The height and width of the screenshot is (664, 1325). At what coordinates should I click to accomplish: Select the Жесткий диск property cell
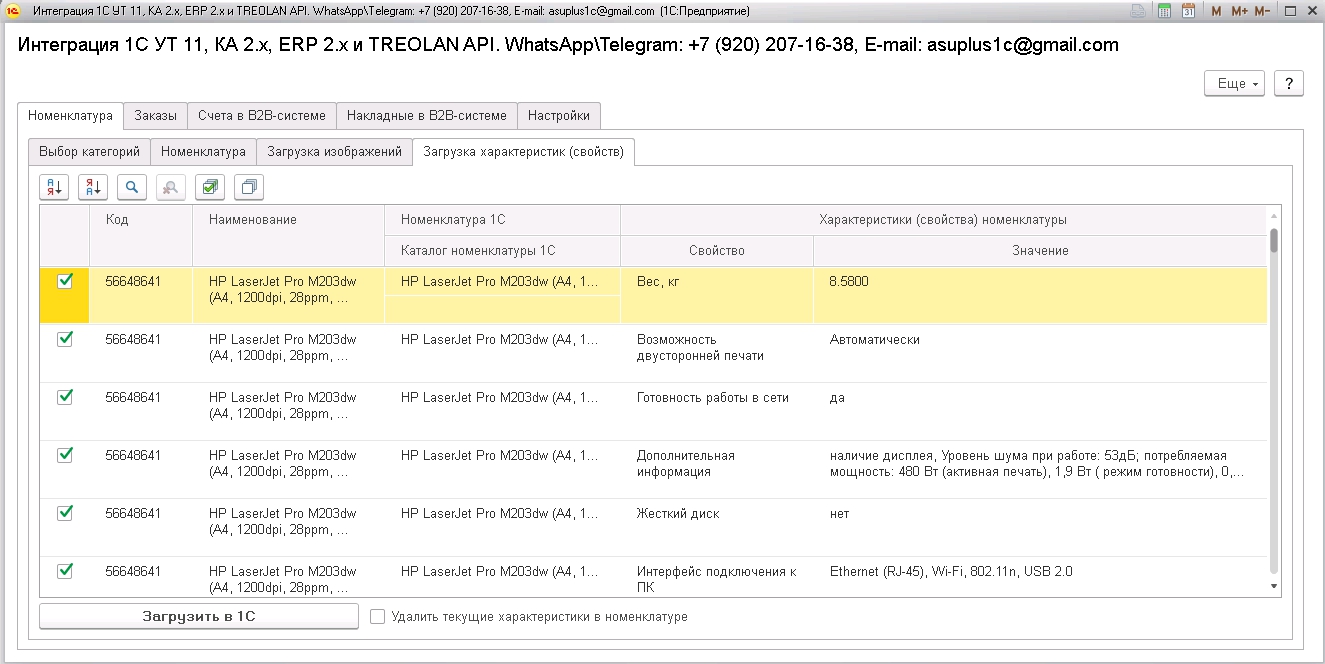point(717,527)
